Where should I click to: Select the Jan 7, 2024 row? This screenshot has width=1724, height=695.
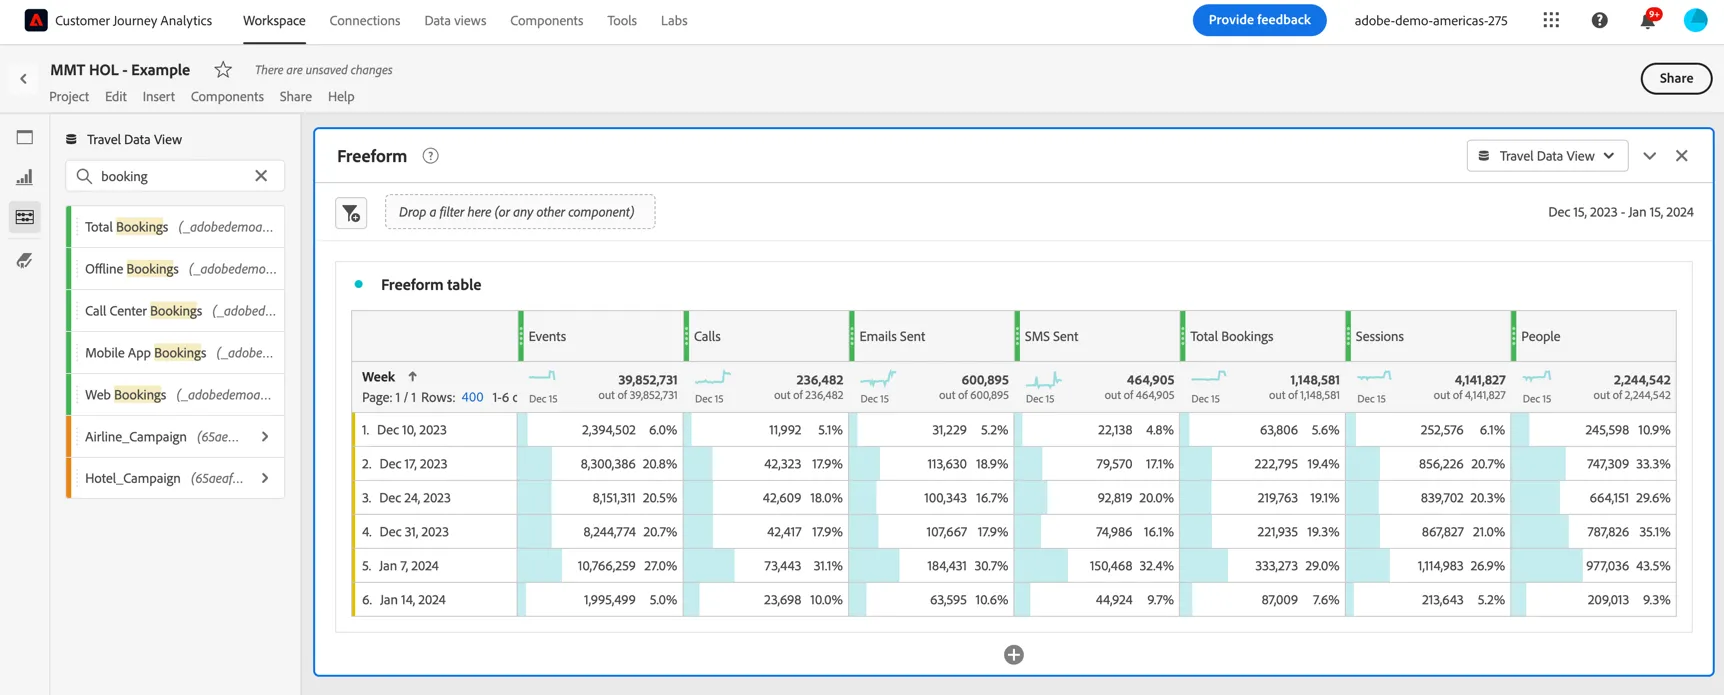pos(1014,566)
